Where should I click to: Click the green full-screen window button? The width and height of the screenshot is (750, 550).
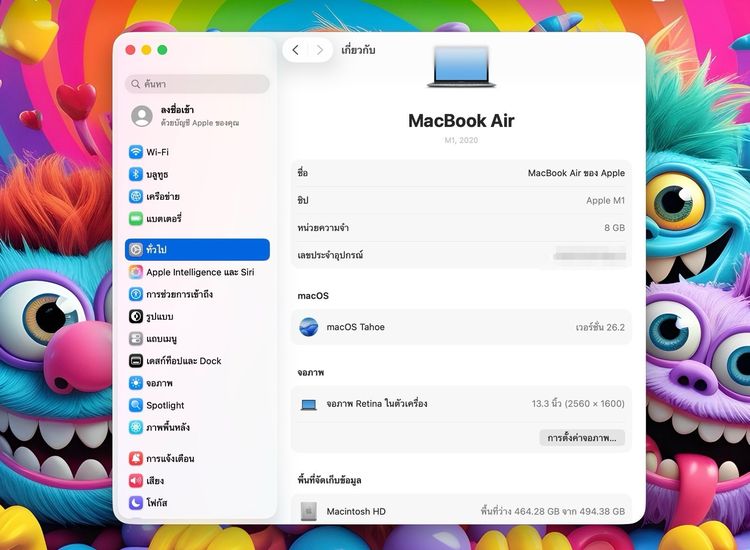pyautogui.click(x=163, y=50)
